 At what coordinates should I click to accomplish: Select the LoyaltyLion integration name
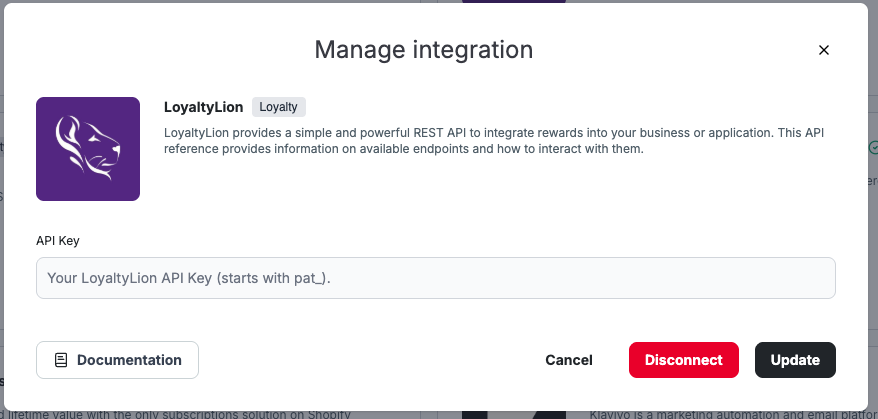click(204, 107)
